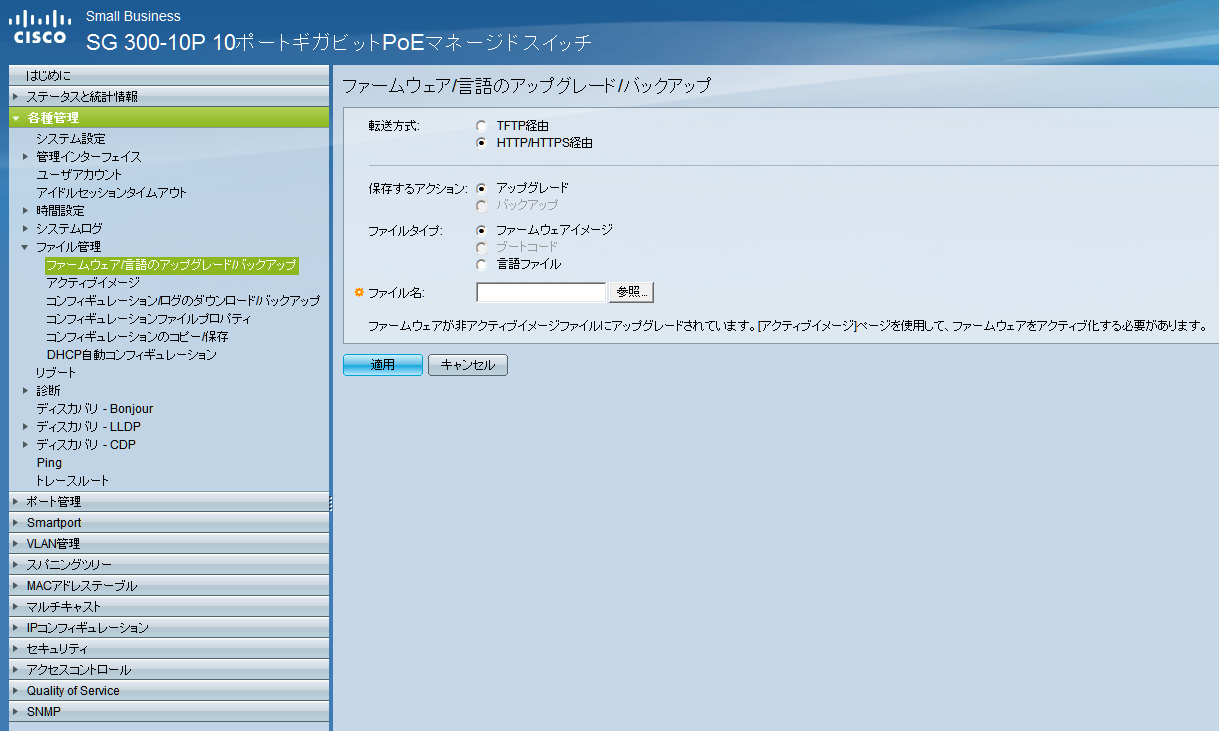Viewport: 1219px width, 731px height.
Task: Open リブート page
Action: point(56,373)
